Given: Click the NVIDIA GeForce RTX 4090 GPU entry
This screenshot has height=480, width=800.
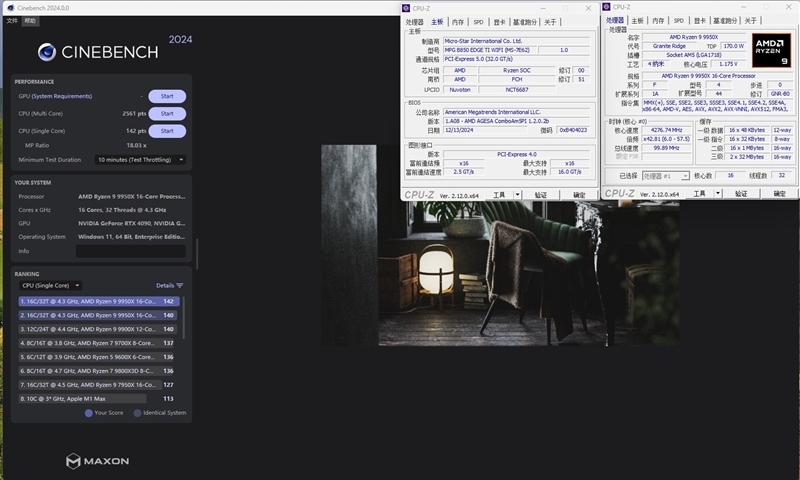Looking at the screenshot, I should (131, 223).
